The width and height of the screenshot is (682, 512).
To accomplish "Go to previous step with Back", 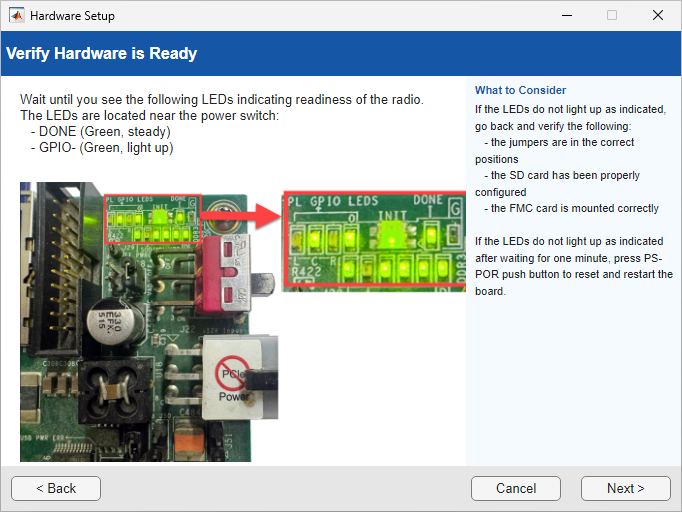I will (56, 488).
